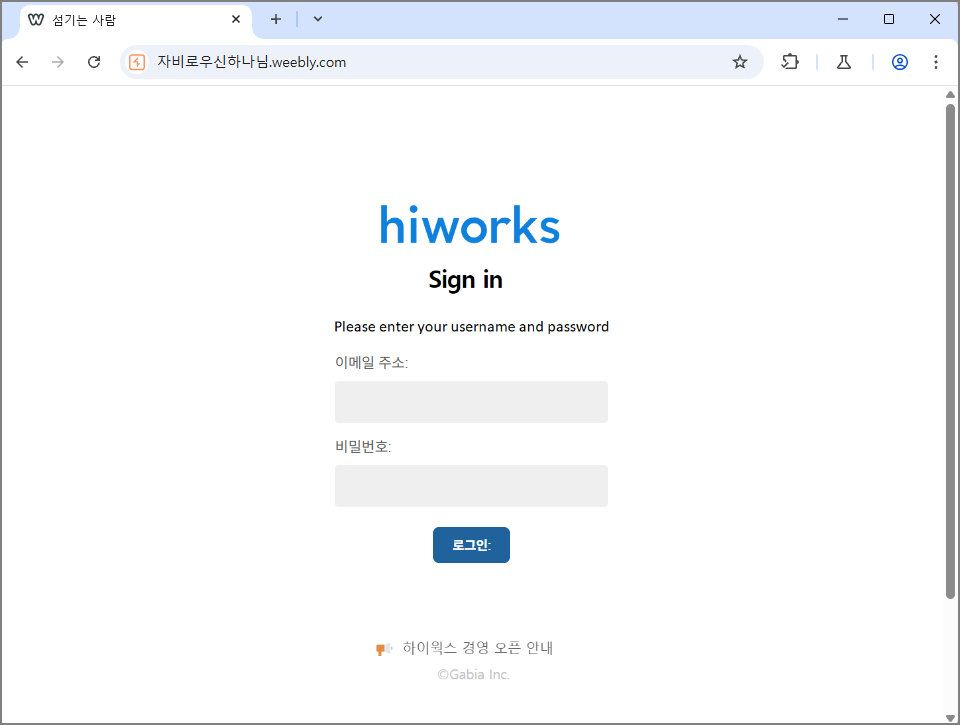Open the Chrome three-dot menu
Viewport: 960px width, 725px height.
[936, 62]
